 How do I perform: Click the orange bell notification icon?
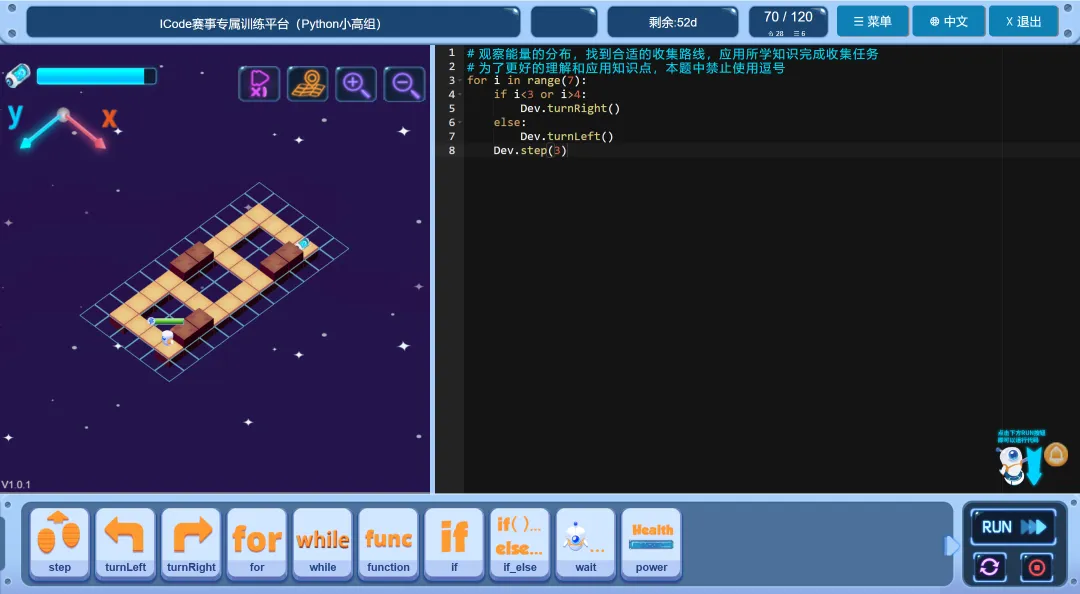[1056, 455]
